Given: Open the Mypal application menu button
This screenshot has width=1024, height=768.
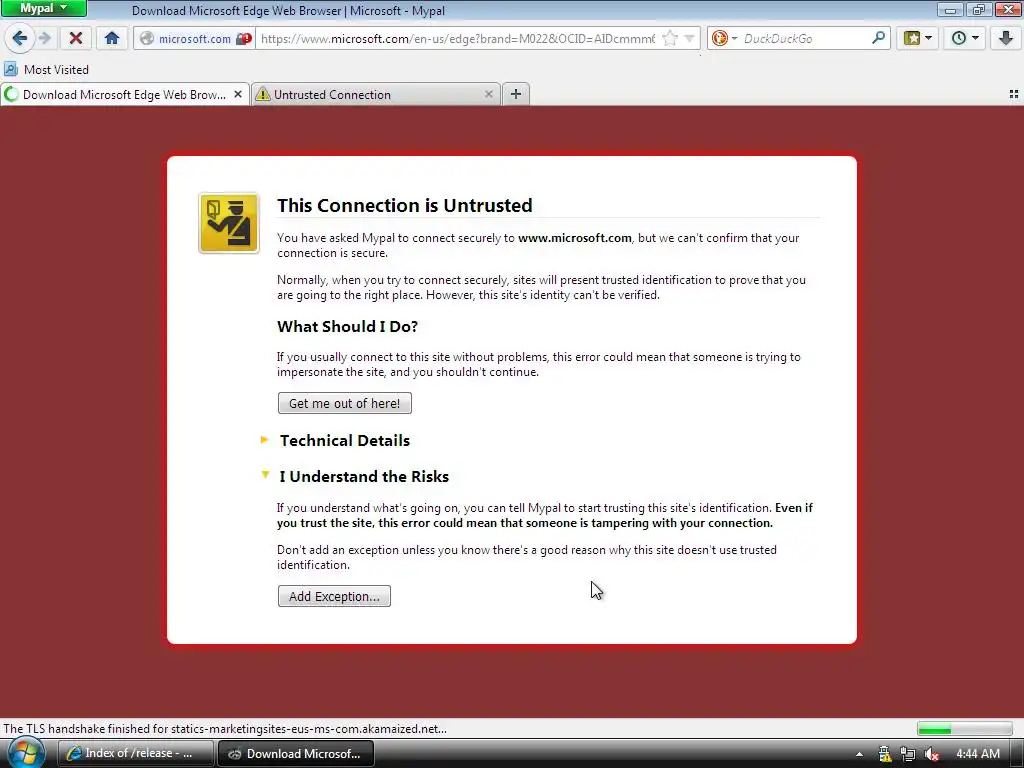Looking at the screenshot, I should [43, 8].
